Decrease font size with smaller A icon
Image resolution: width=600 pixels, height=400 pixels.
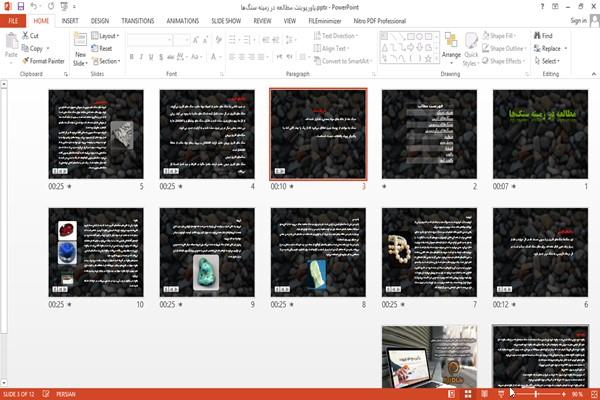pos(206,40)
